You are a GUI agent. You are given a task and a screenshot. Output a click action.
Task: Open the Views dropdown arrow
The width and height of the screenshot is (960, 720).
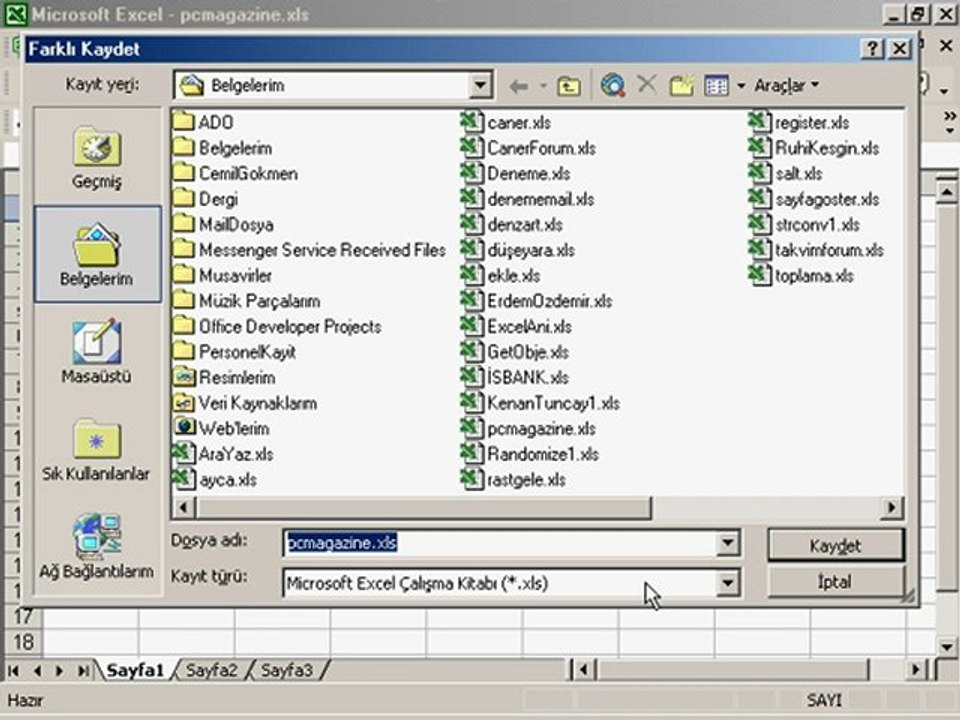741,85
